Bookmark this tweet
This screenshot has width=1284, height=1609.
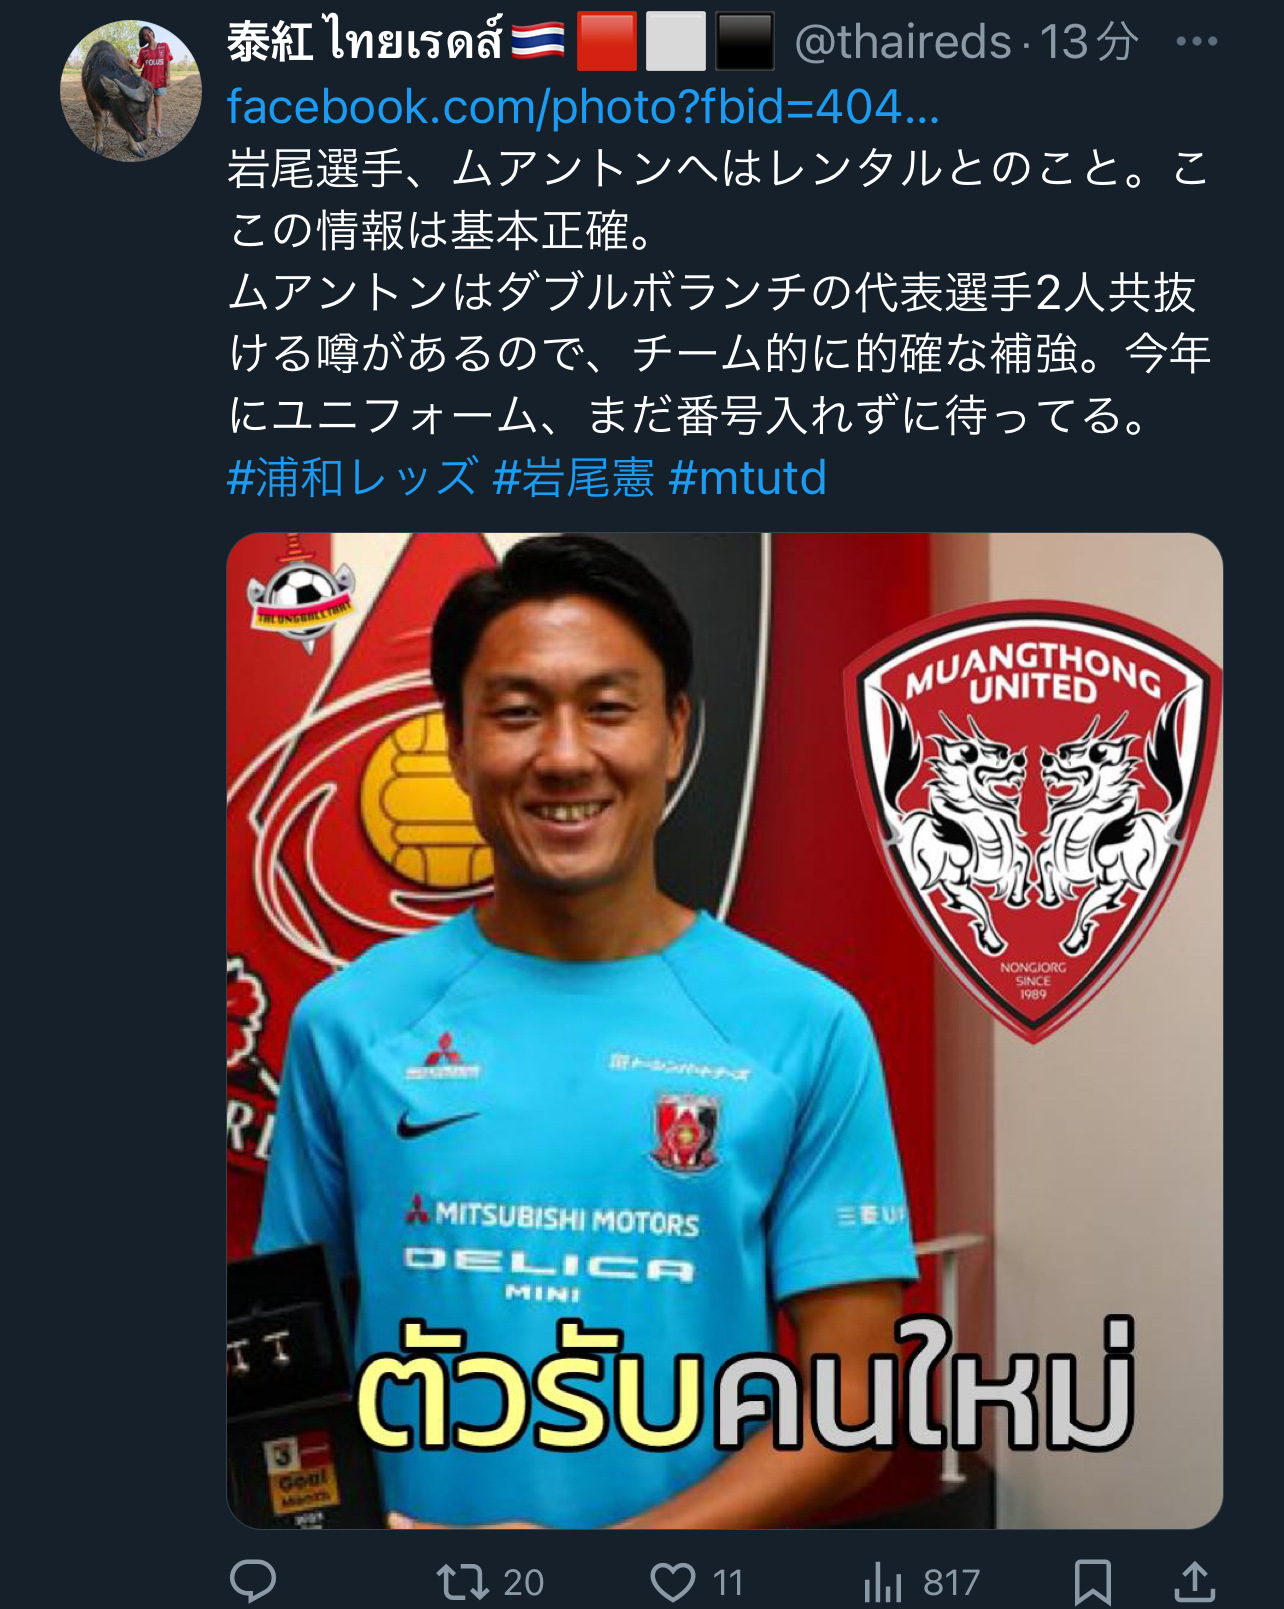(1092, 1582)
